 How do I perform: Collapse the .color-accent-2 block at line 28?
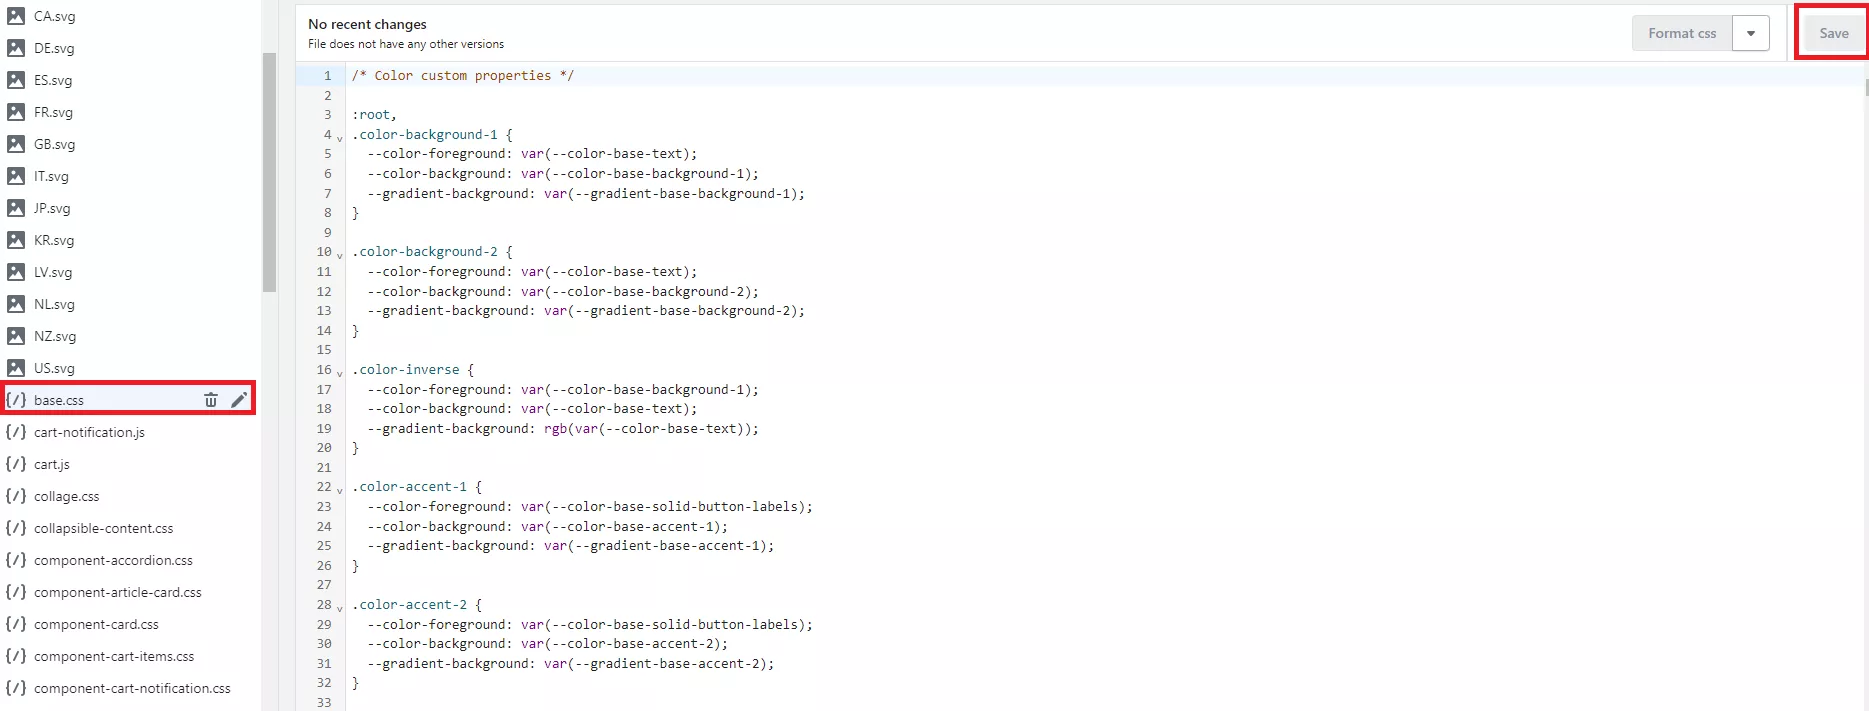coord(340,608)
